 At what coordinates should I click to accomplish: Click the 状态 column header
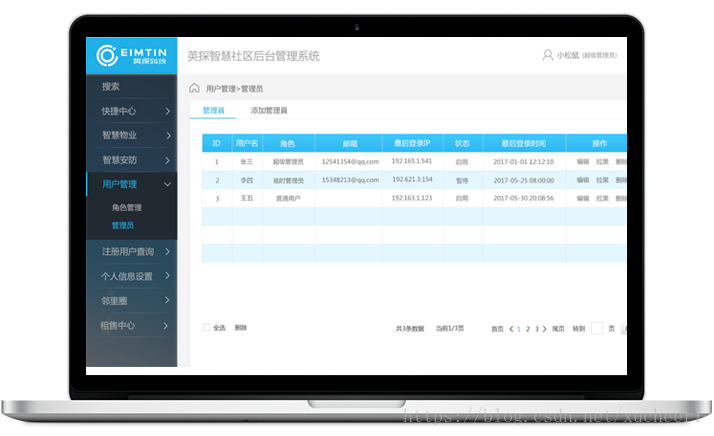pos(462,143)
